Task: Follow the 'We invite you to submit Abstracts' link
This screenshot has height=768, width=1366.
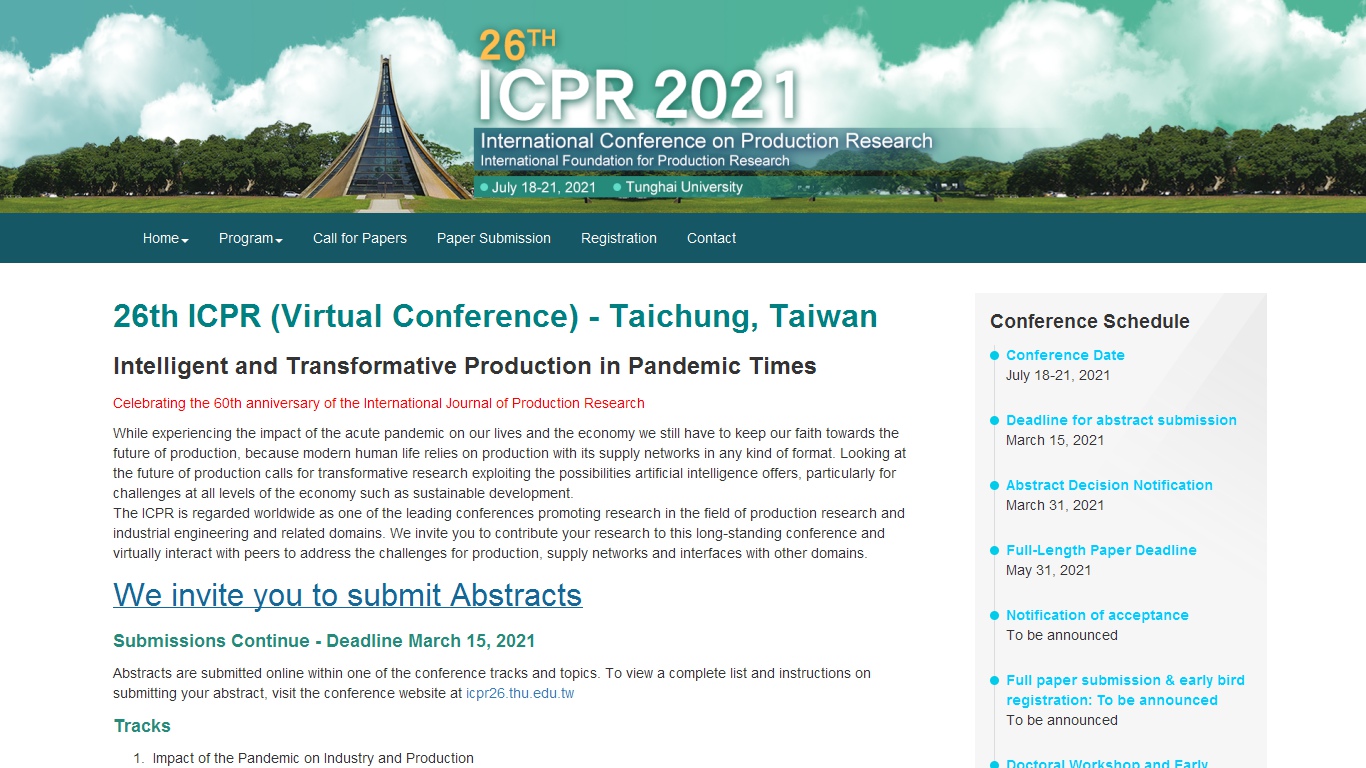Action: tap(347, 595)
